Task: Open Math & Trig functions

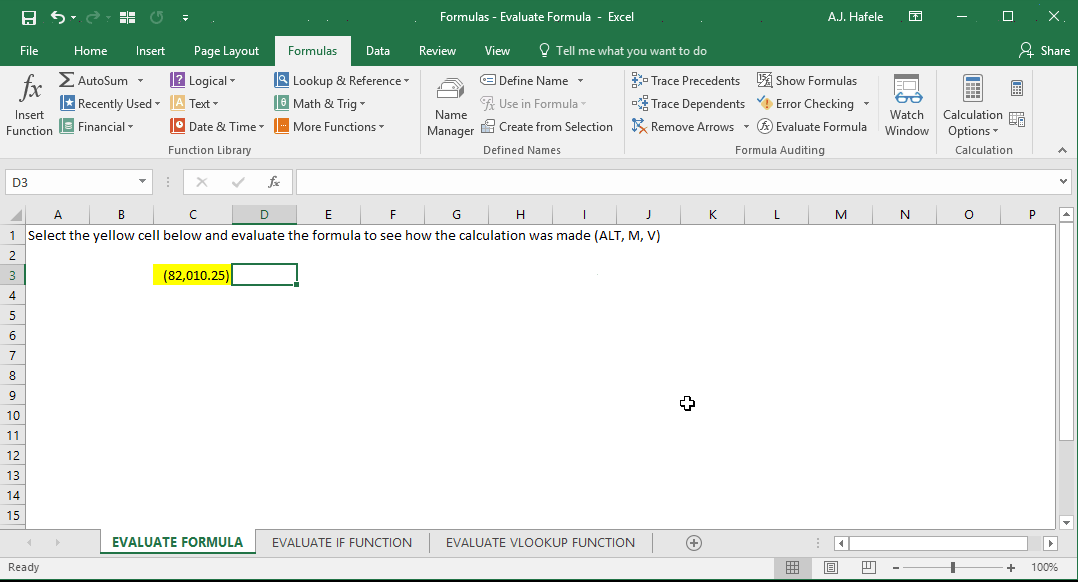Action: click(320, 104)
